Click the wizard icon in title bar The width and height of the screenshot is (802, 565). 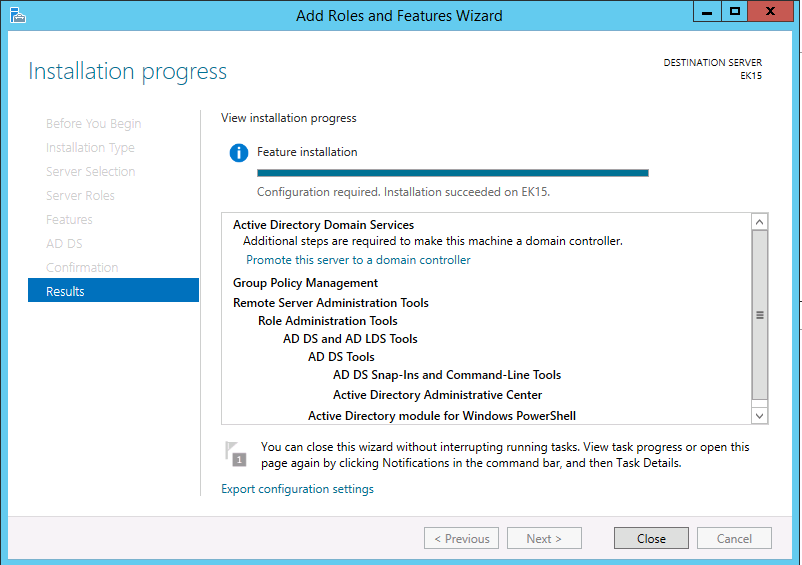(x=17, y=15)
